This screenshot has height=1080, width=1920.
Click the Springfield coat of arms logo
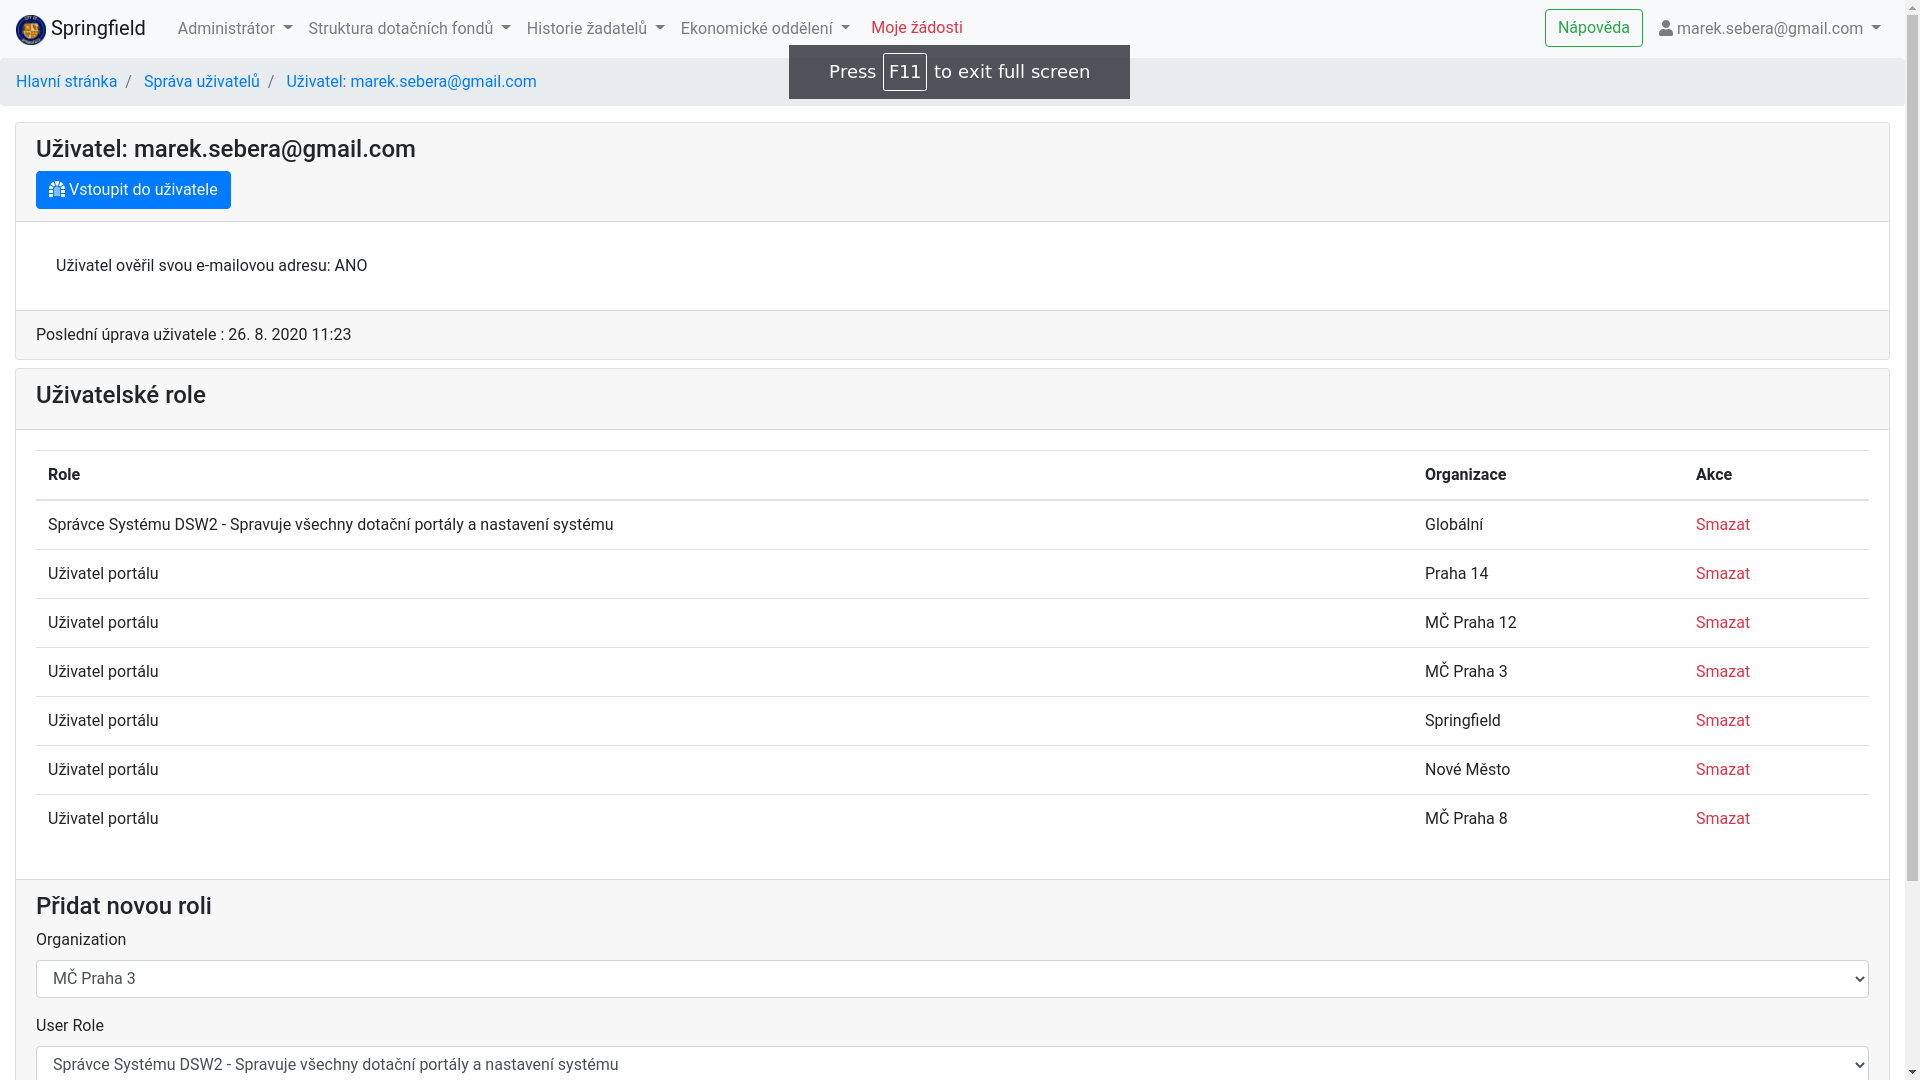(x=31, y=29)
